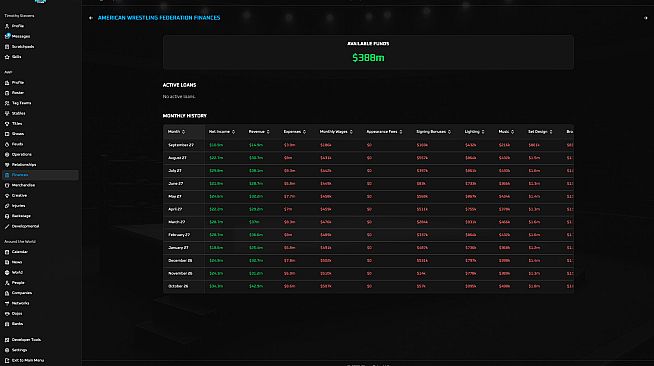
Task: Sort the table by Music
Action: click(506, 132)
